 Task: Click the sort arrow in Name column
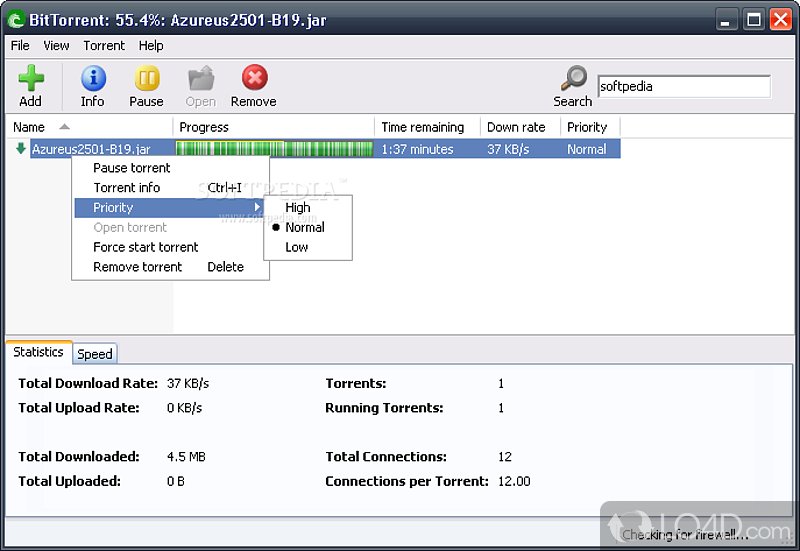64,127
